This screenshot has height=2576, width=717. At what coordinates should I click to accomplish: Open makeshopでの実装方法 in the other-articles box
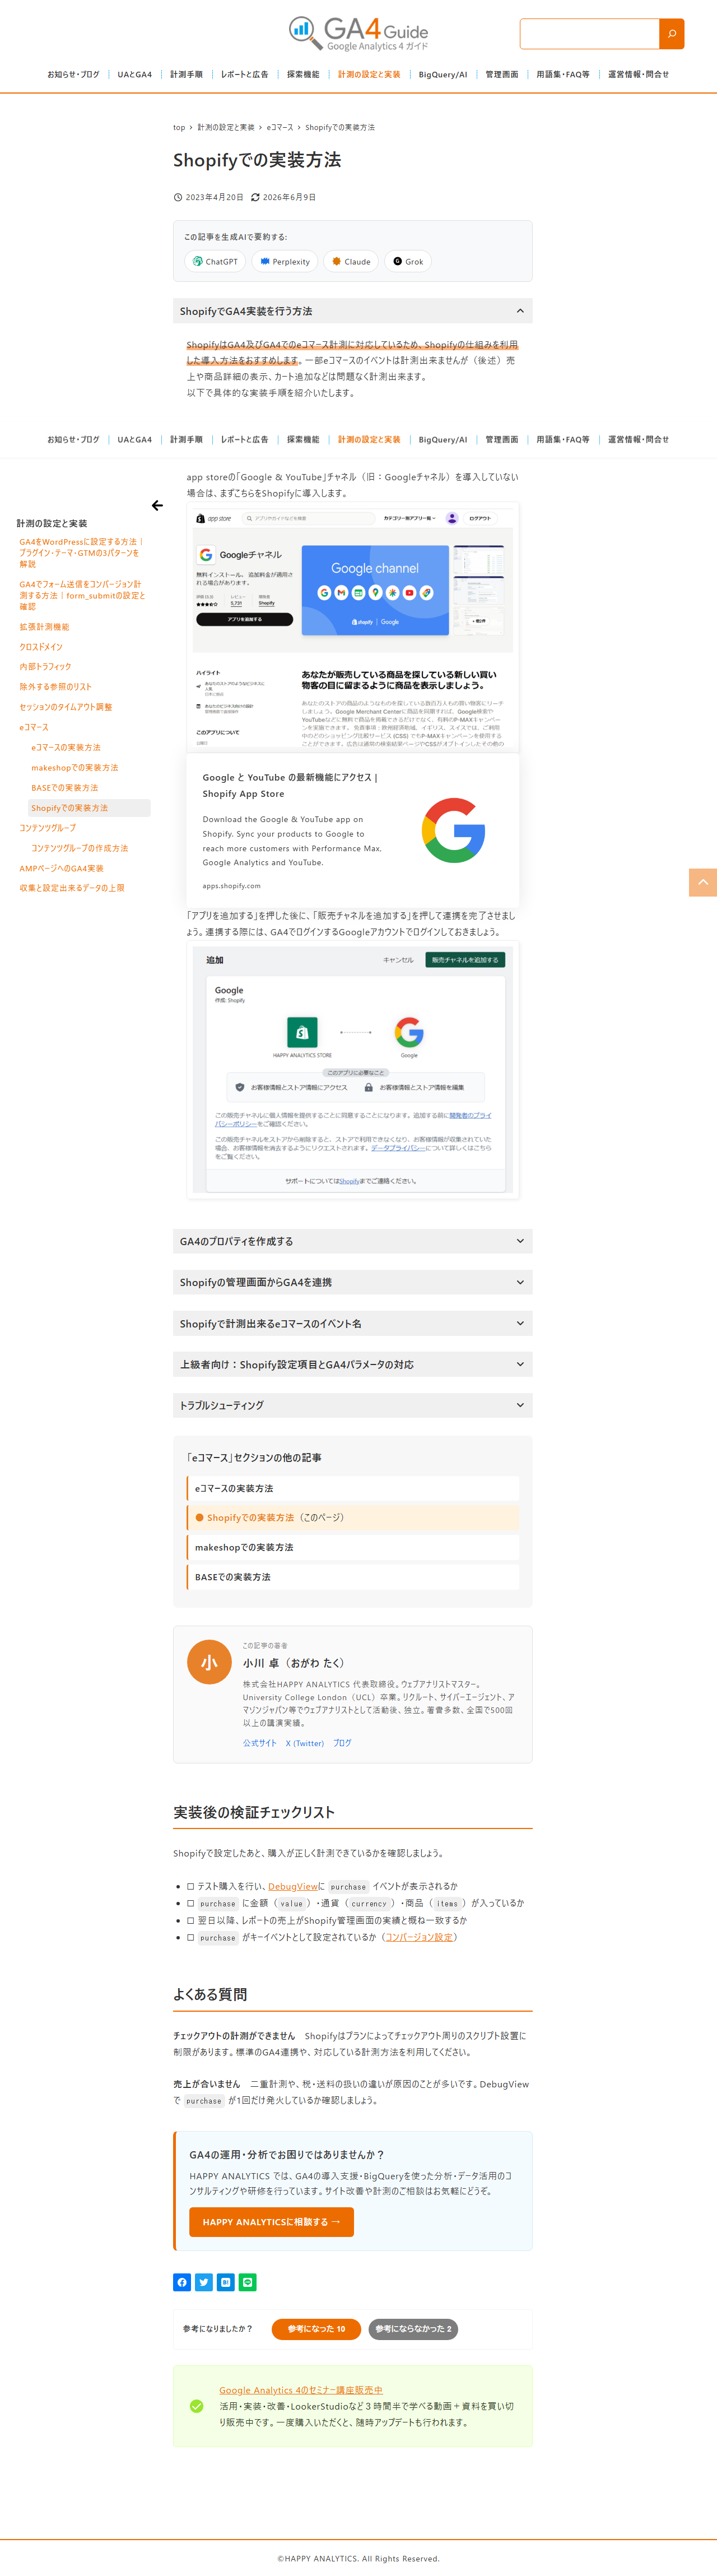353,1547
